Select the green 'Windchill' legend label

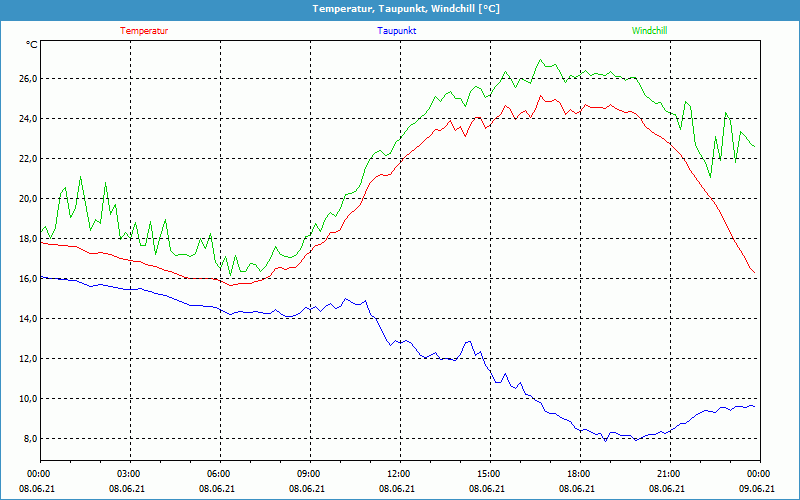point(649,31)
